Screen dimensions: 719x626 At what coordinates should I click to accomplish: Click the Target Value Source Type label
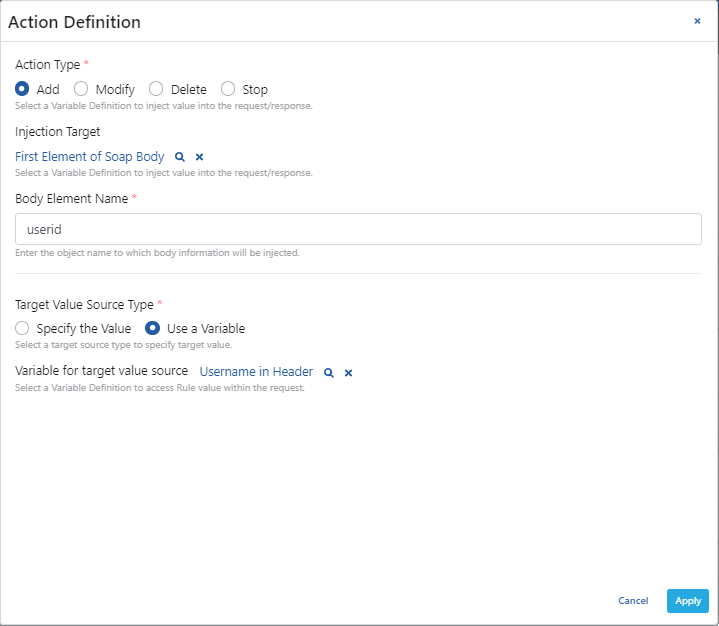[84, 304]
